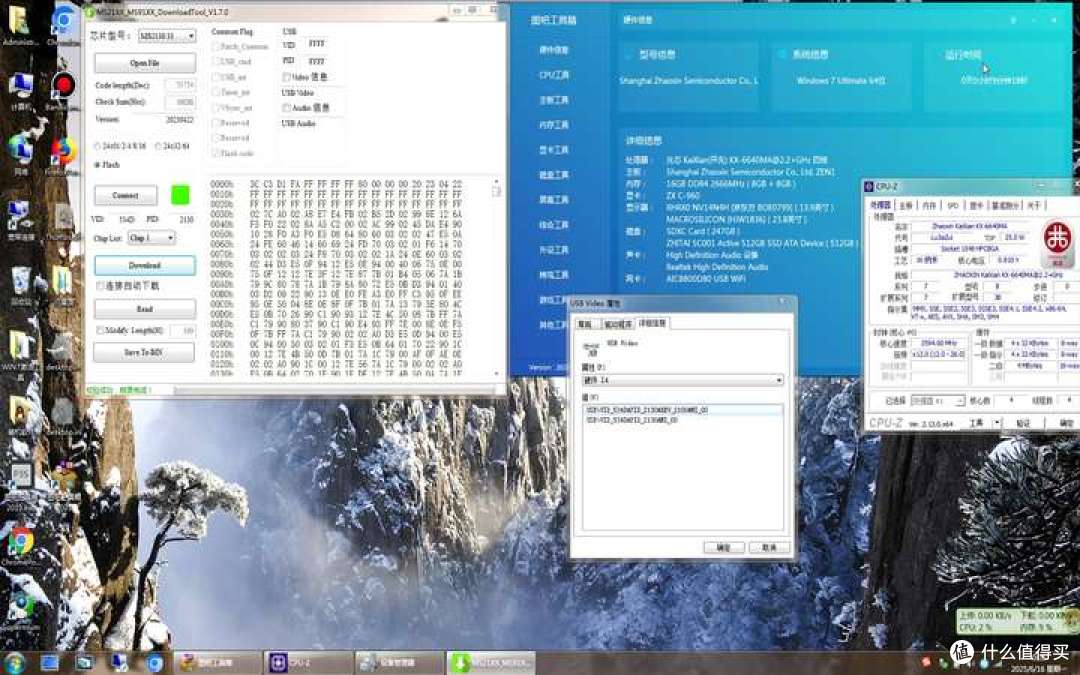Switch to CPU-Z 内存 tab
The width and height of the screenshot is (1080, 675).
(x=929, y=205)
